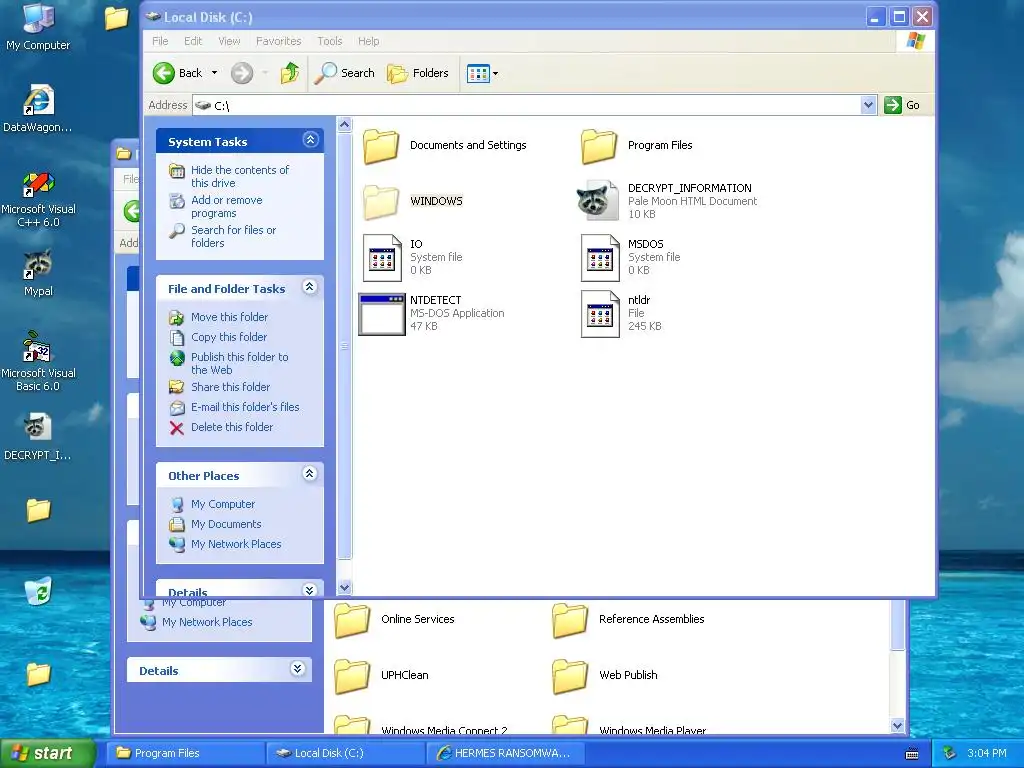Collapse the Other Places panel
Viewport: 1024px width, 768px height.
(310, 473)
